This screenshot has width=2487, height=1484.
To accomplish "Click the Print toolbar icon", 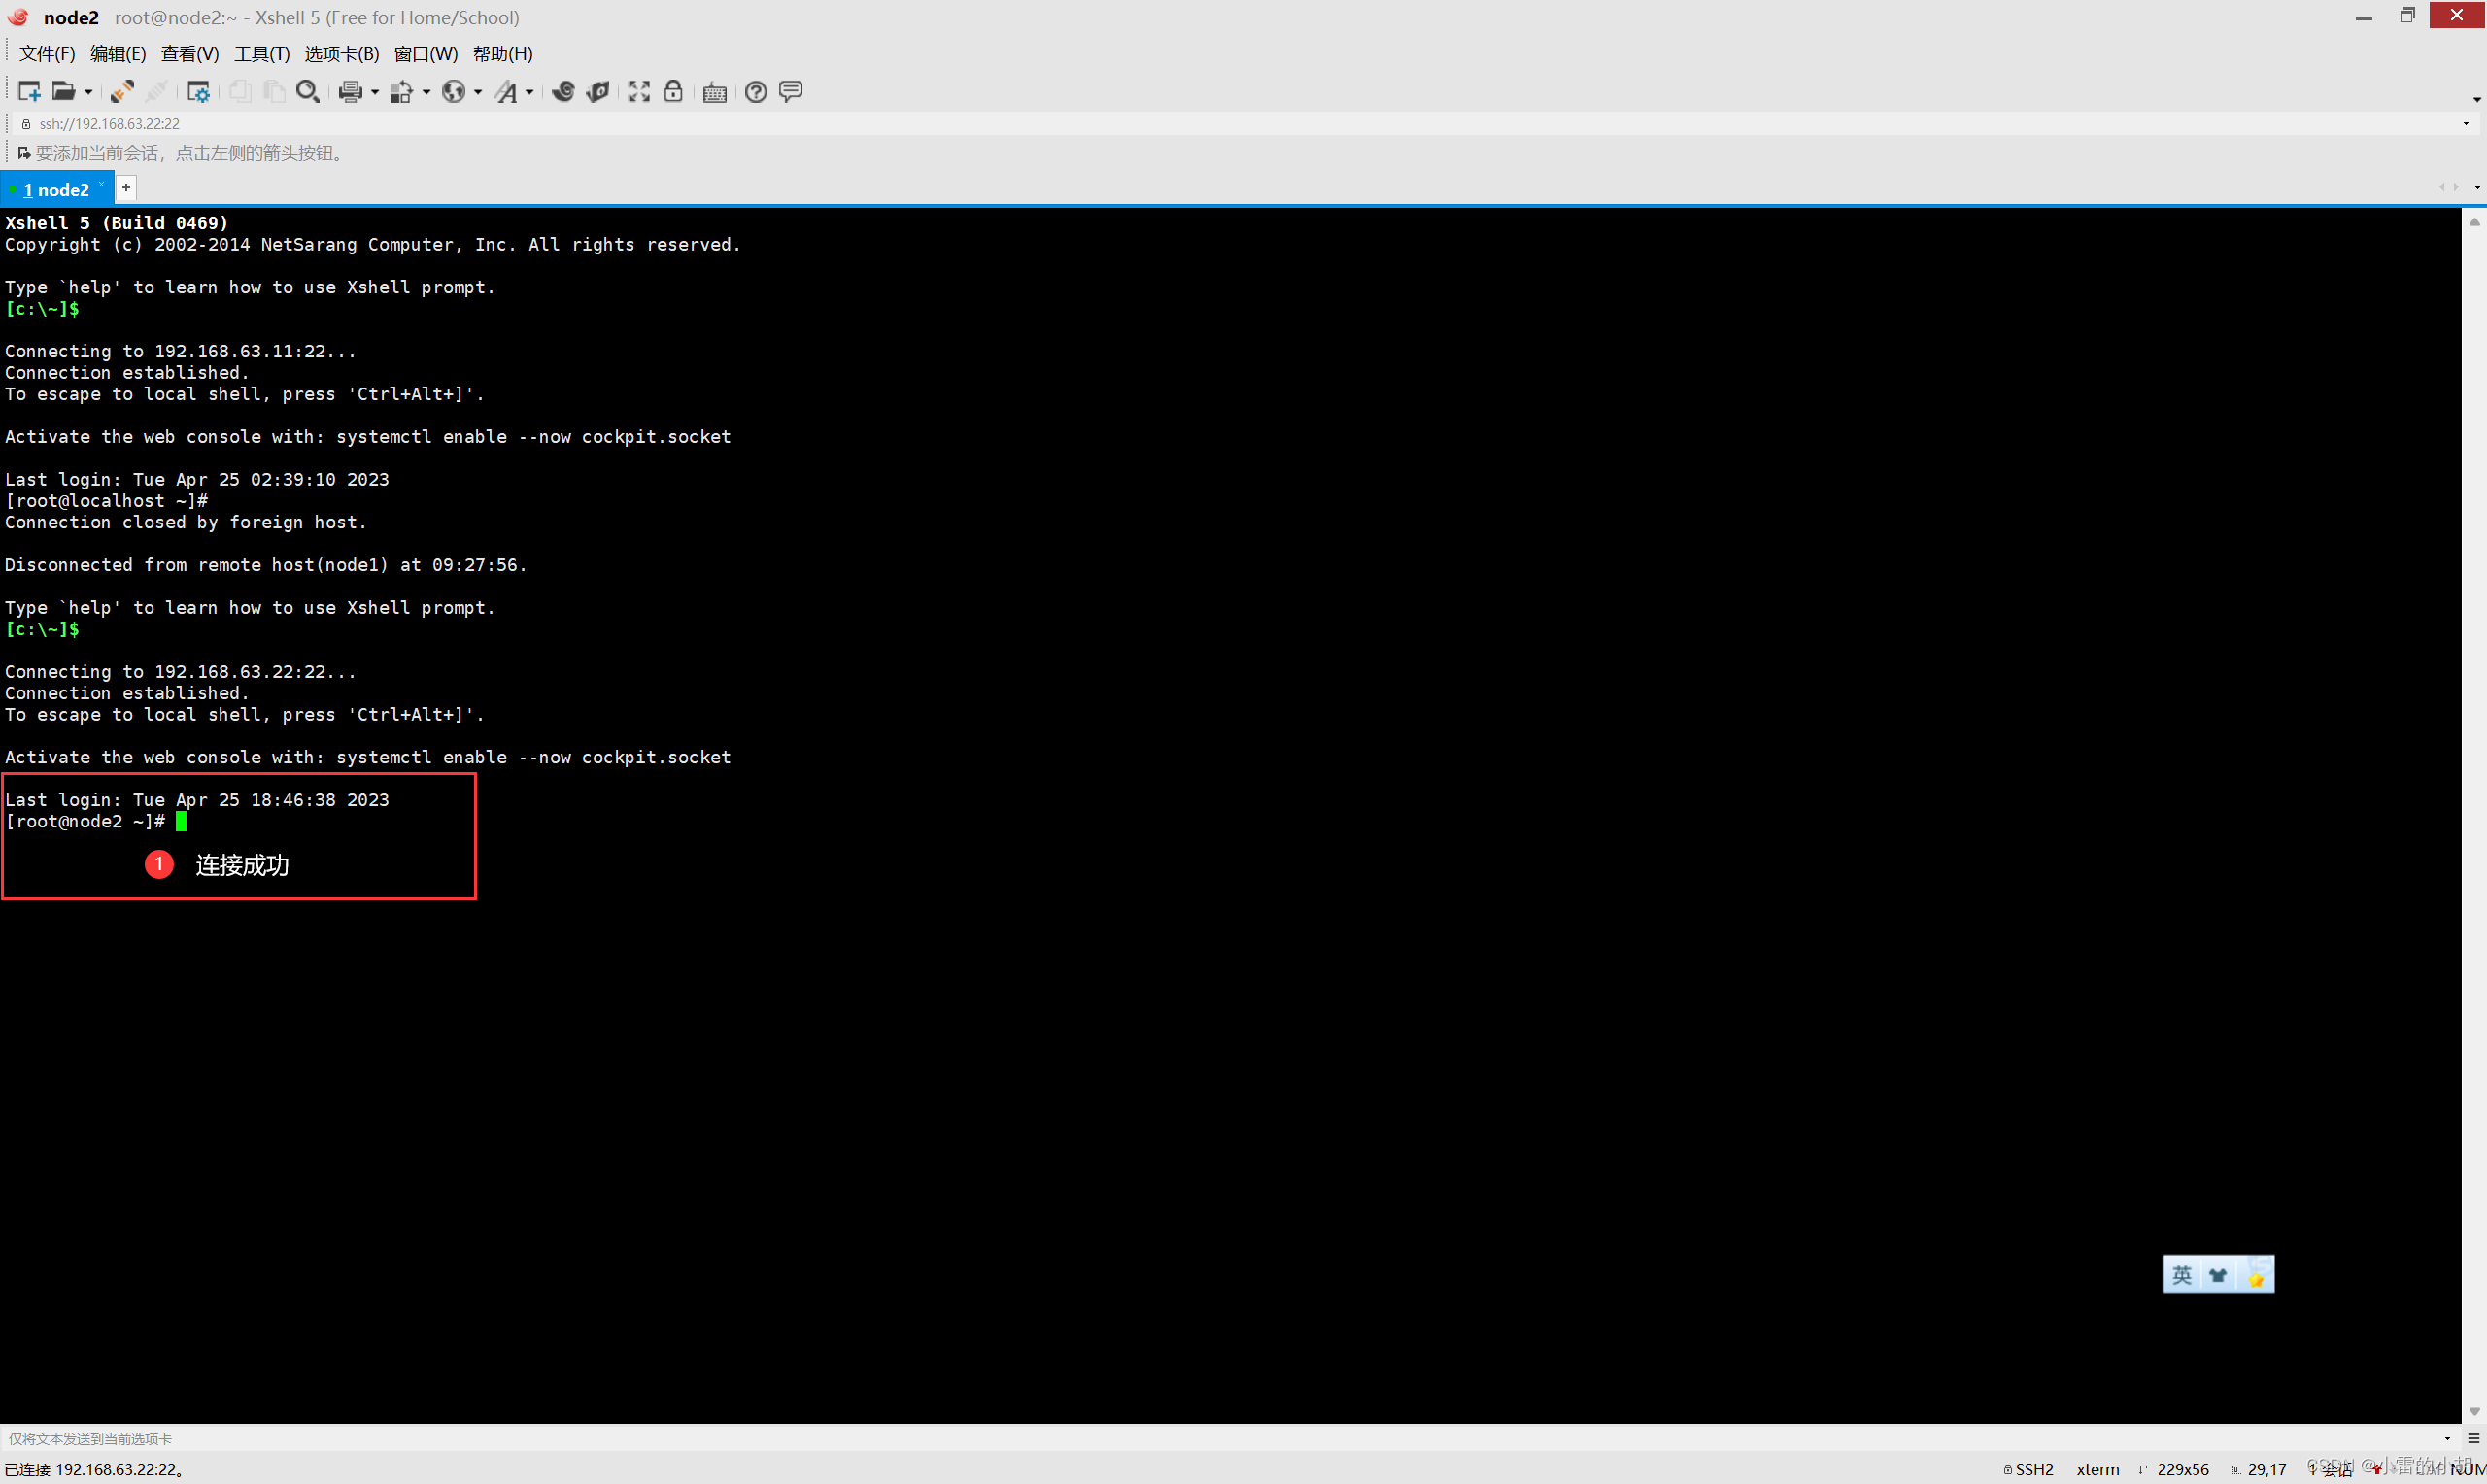I will coord(350,92).
